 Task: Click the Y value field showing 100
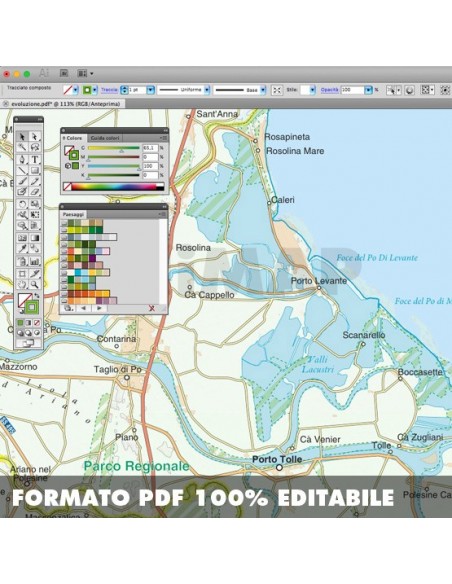tap(150, 166)
